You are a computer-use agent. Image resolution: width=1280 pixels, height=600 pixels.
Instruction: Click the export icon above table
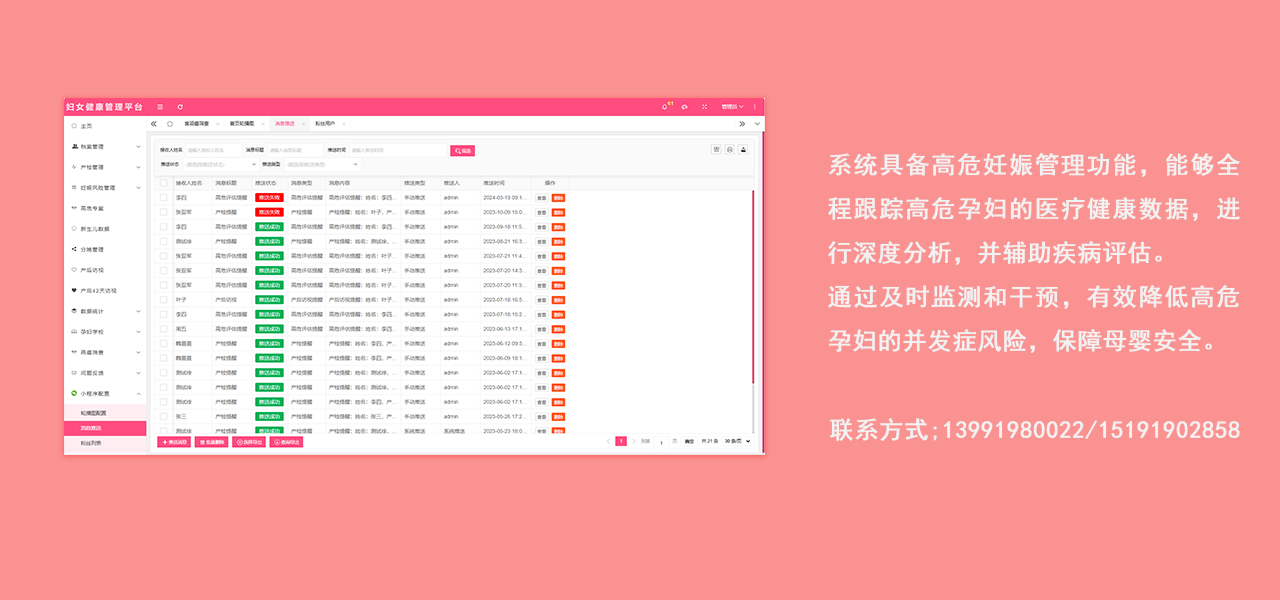[744, 149]
